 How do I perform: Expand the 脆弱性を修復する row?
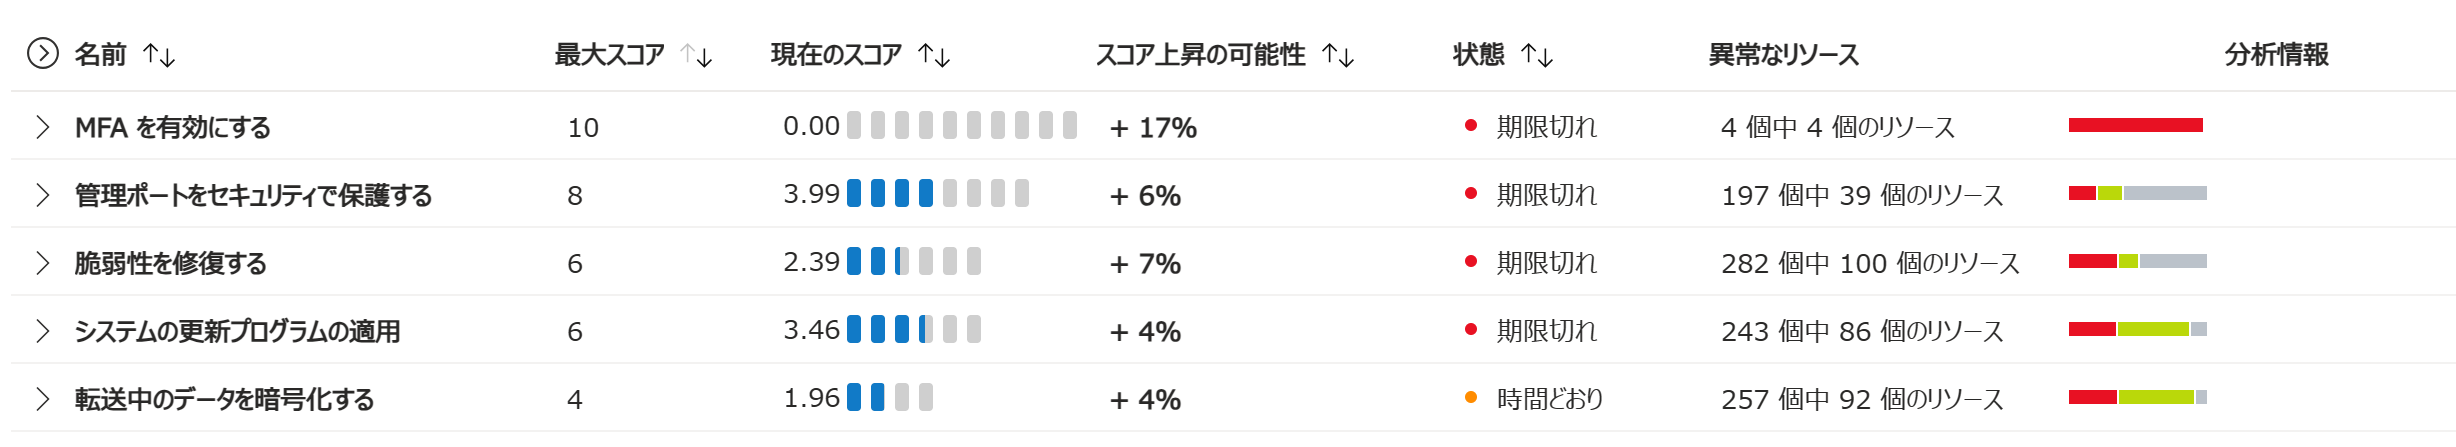(x=42, y=263)
